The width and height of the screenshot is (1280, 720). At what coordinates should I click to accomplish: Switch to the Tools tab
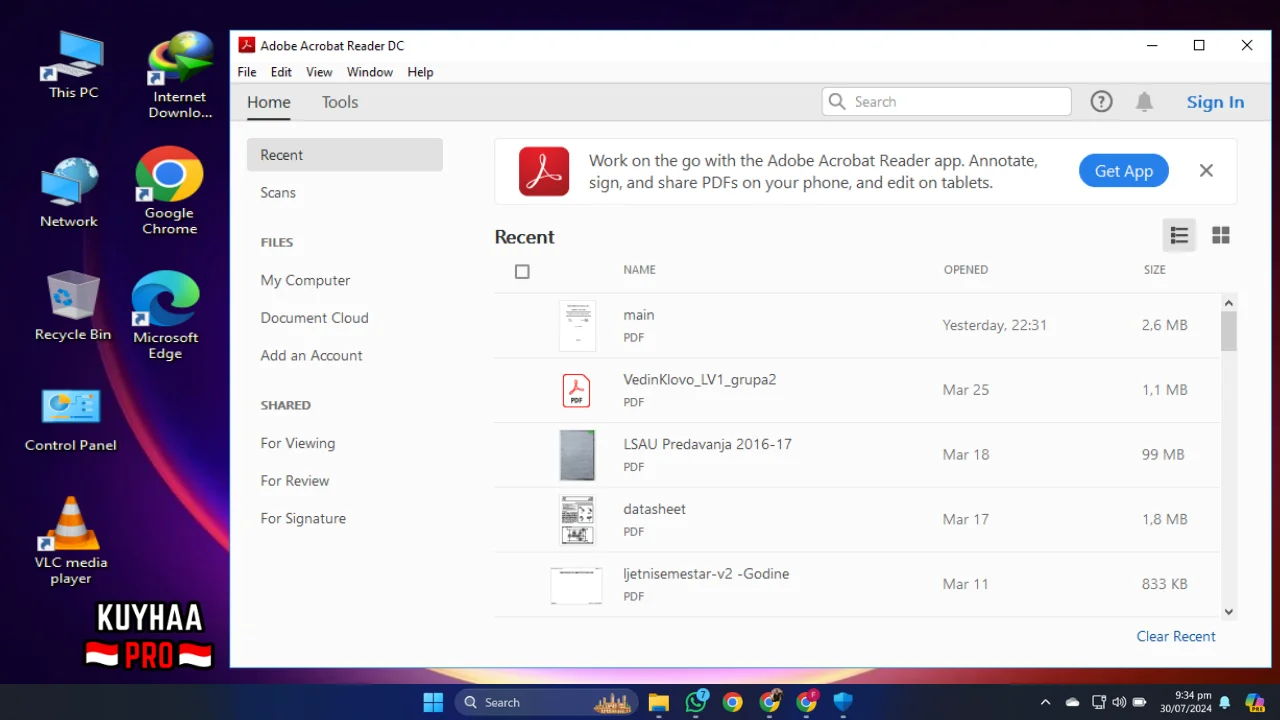[340, 102]
